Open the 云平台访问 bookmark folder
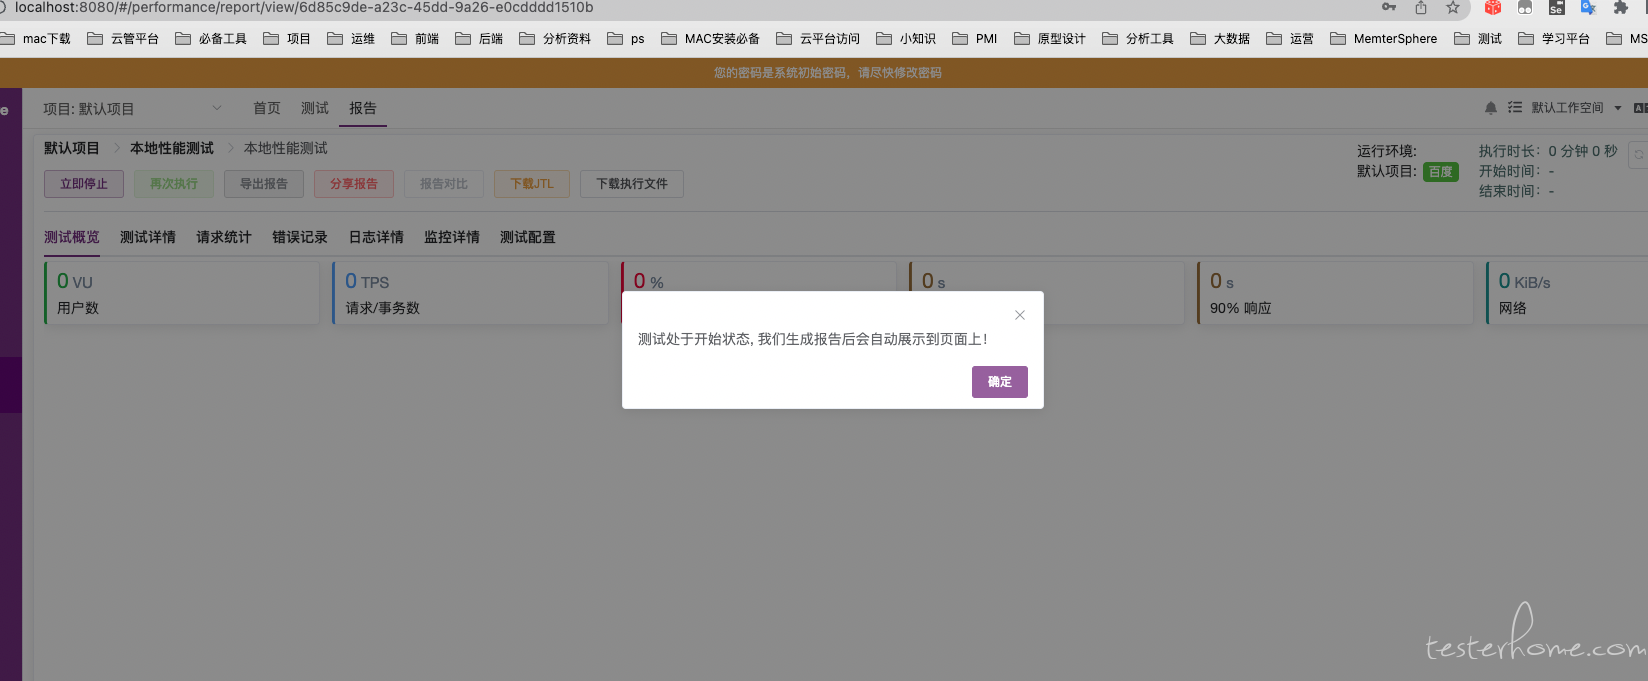 point(818,39)
